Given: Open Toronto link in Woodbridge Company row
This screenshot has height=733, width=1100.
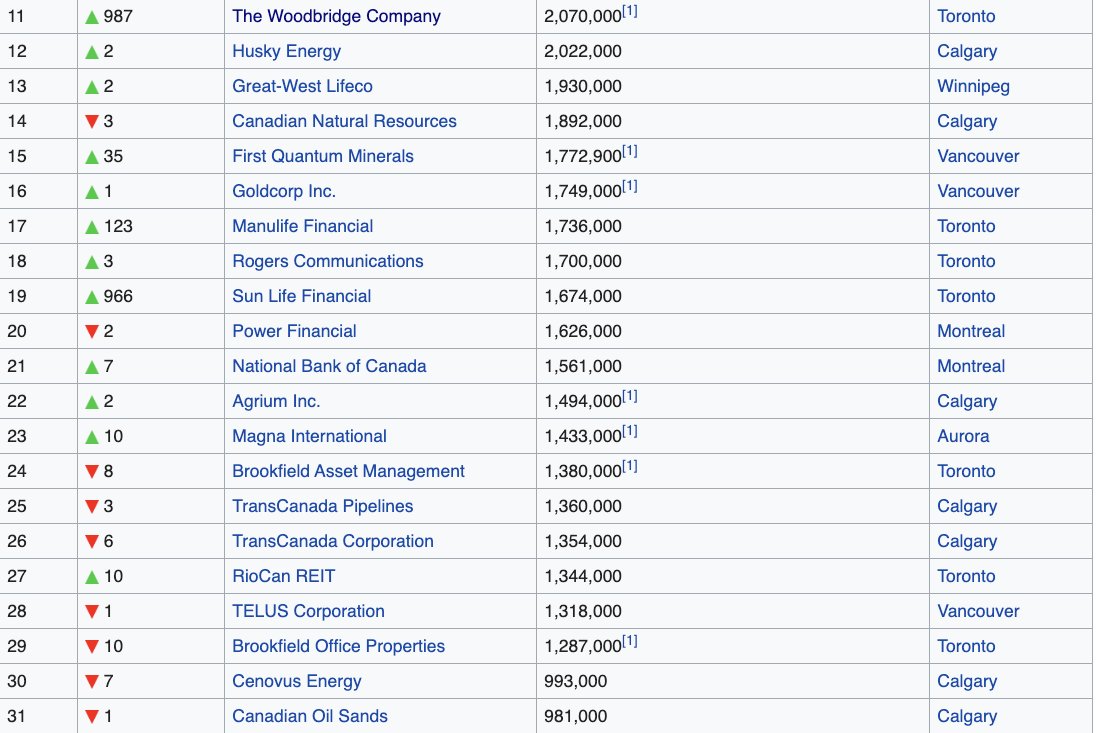Looking at the screenshot, I should (x=966, y=16).
